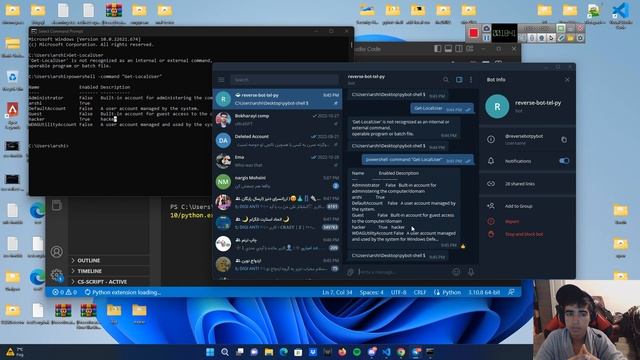The height and width of the screenshot is (360, 640).
Task: Toggle VS Code secondary sidebar layout icon
Action: [x=459, y=49]
